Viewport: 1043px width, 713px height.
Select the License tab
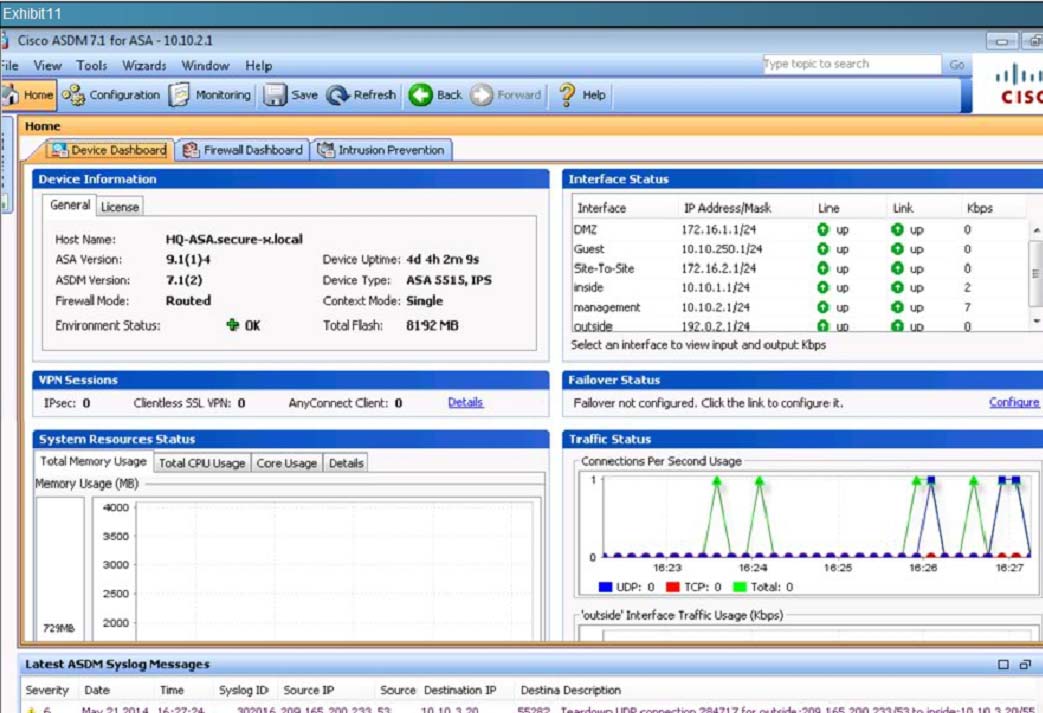coord(120,207)
